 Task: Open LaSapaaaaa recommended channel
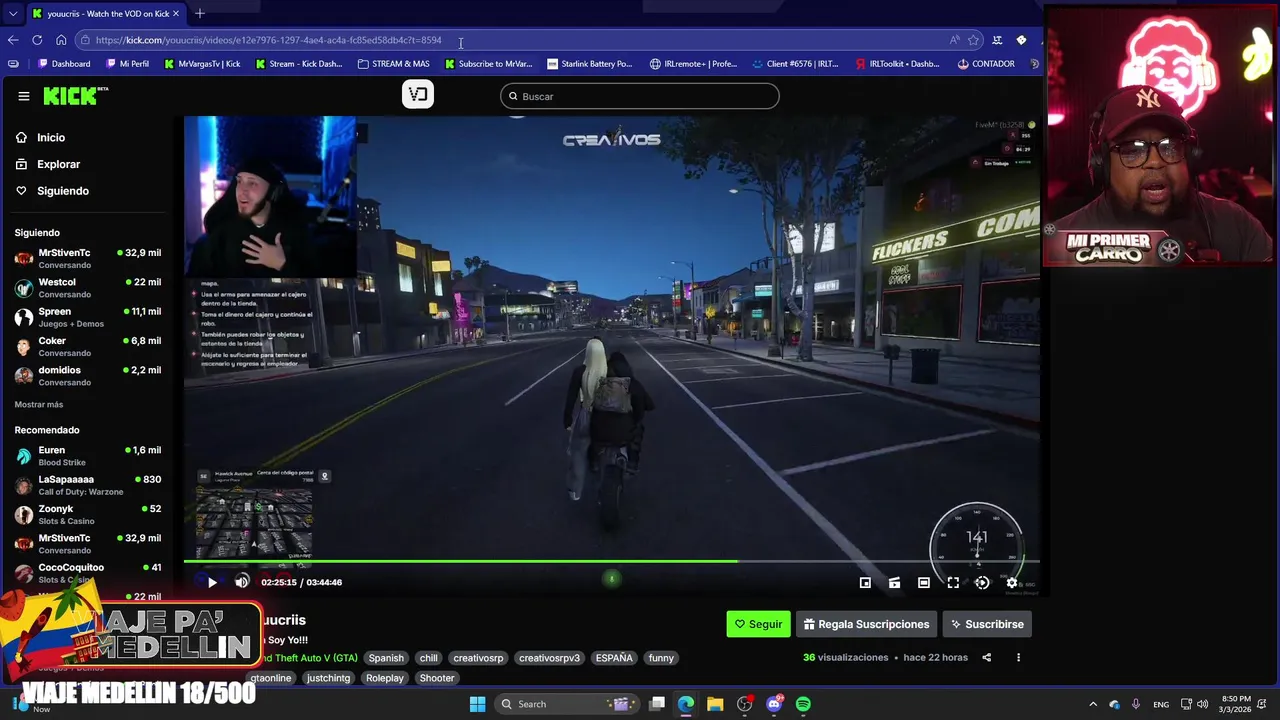click(88, 485)
